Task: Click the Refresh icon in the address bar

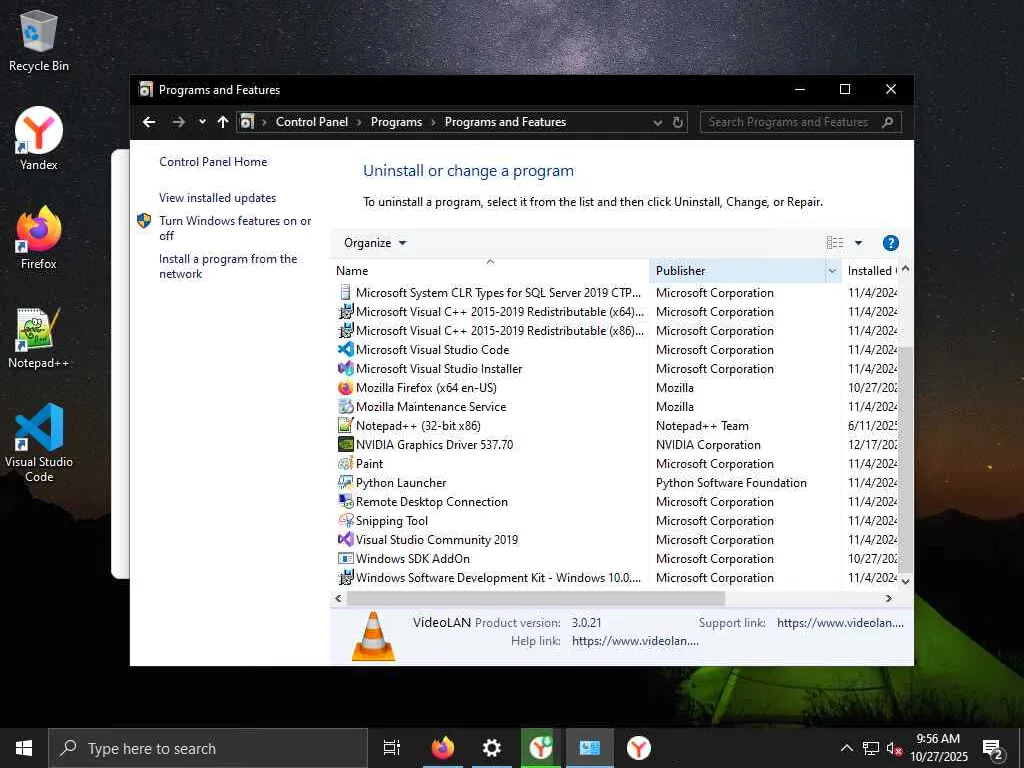Action: pos(678,122)
